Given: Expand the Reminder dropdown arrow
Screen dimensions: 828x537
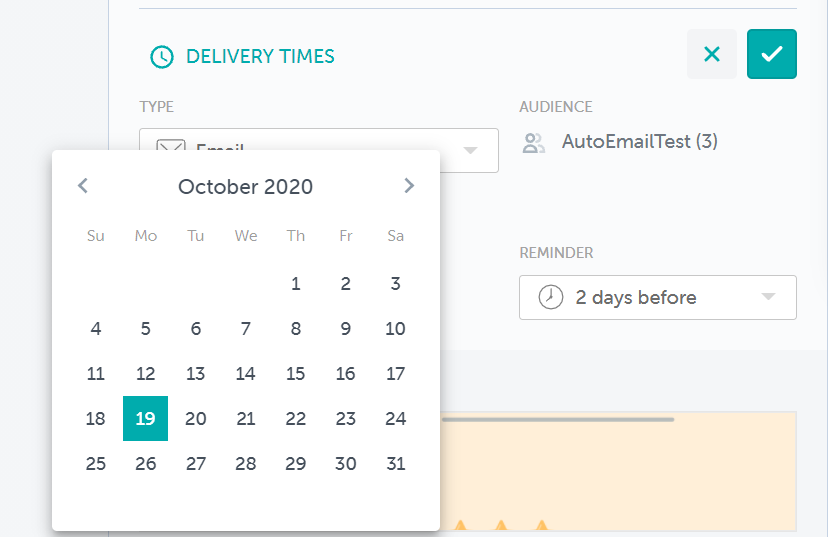Looking at the screenshot, I should point(768,298).
